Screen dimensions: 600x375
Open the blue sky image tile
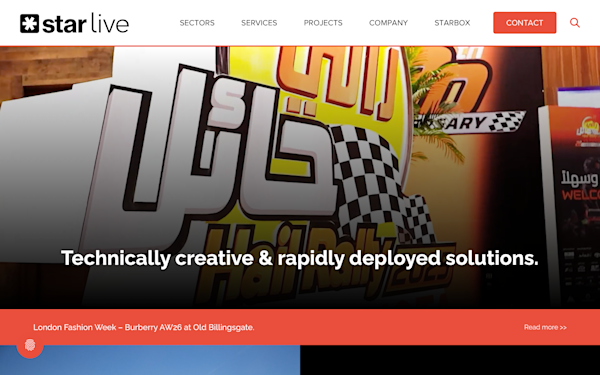tap(150, 360)
